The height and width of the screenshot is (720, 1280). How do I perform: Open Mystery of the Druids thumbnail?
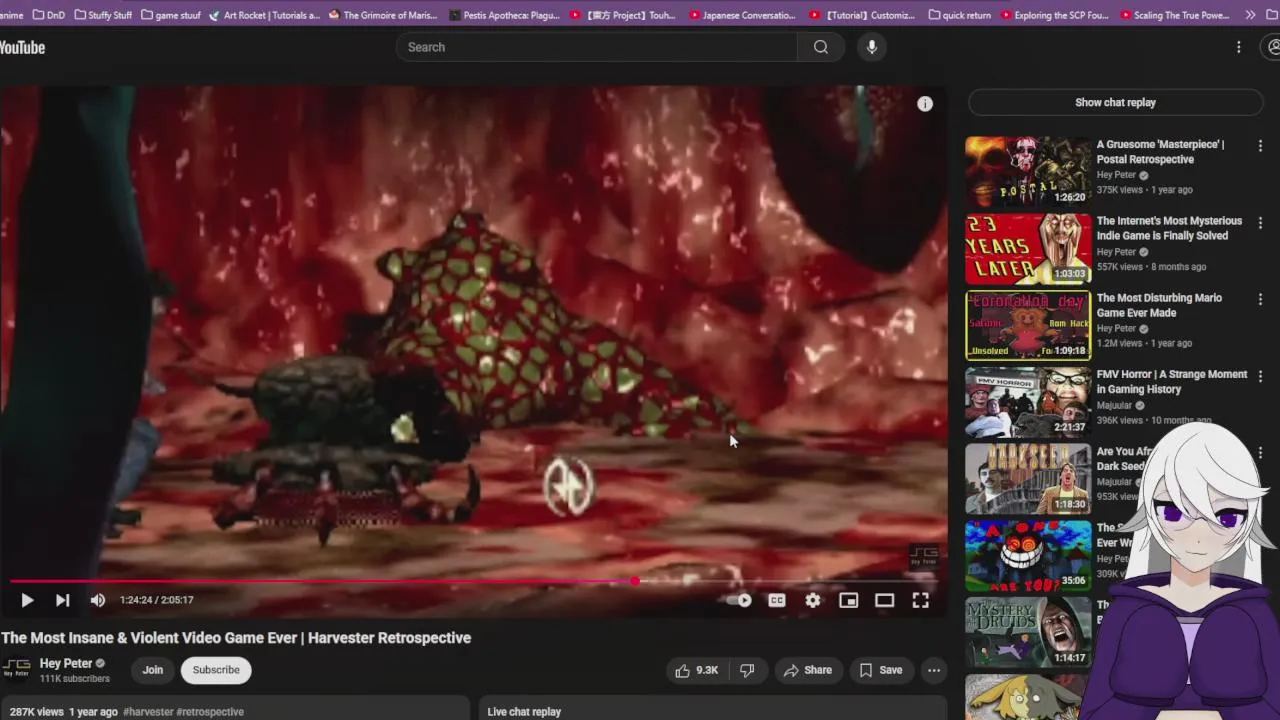click(1028, 632)
